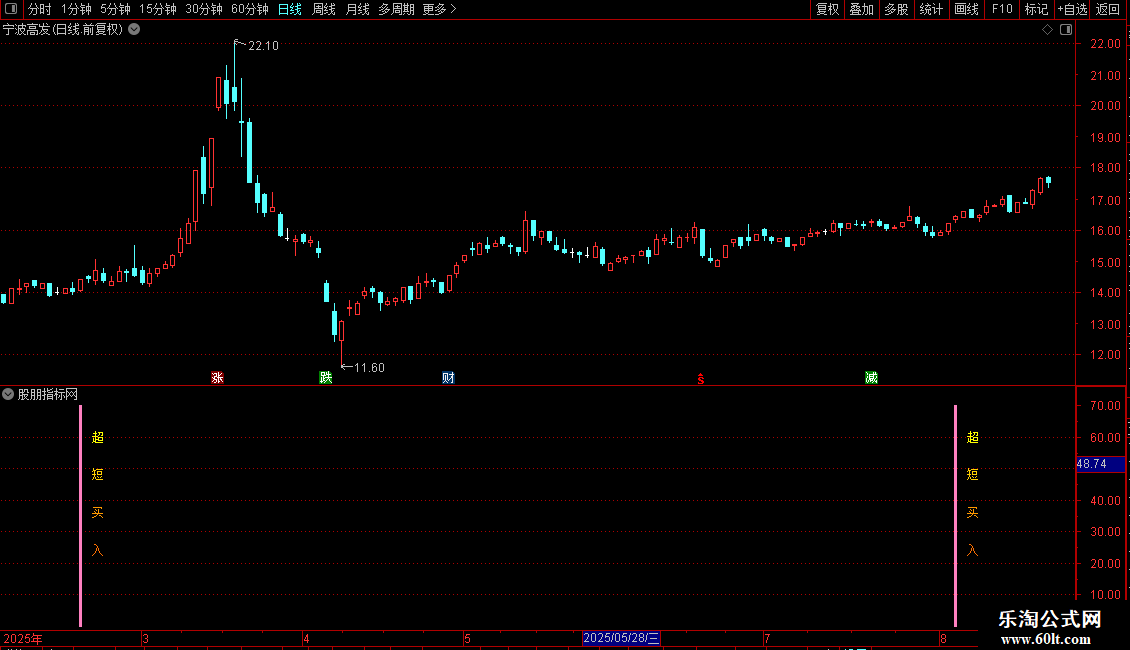Viewport: 1130px width, 650px height.
Task: Click the diamond icon in chart header
Action: pos(1047,30)
